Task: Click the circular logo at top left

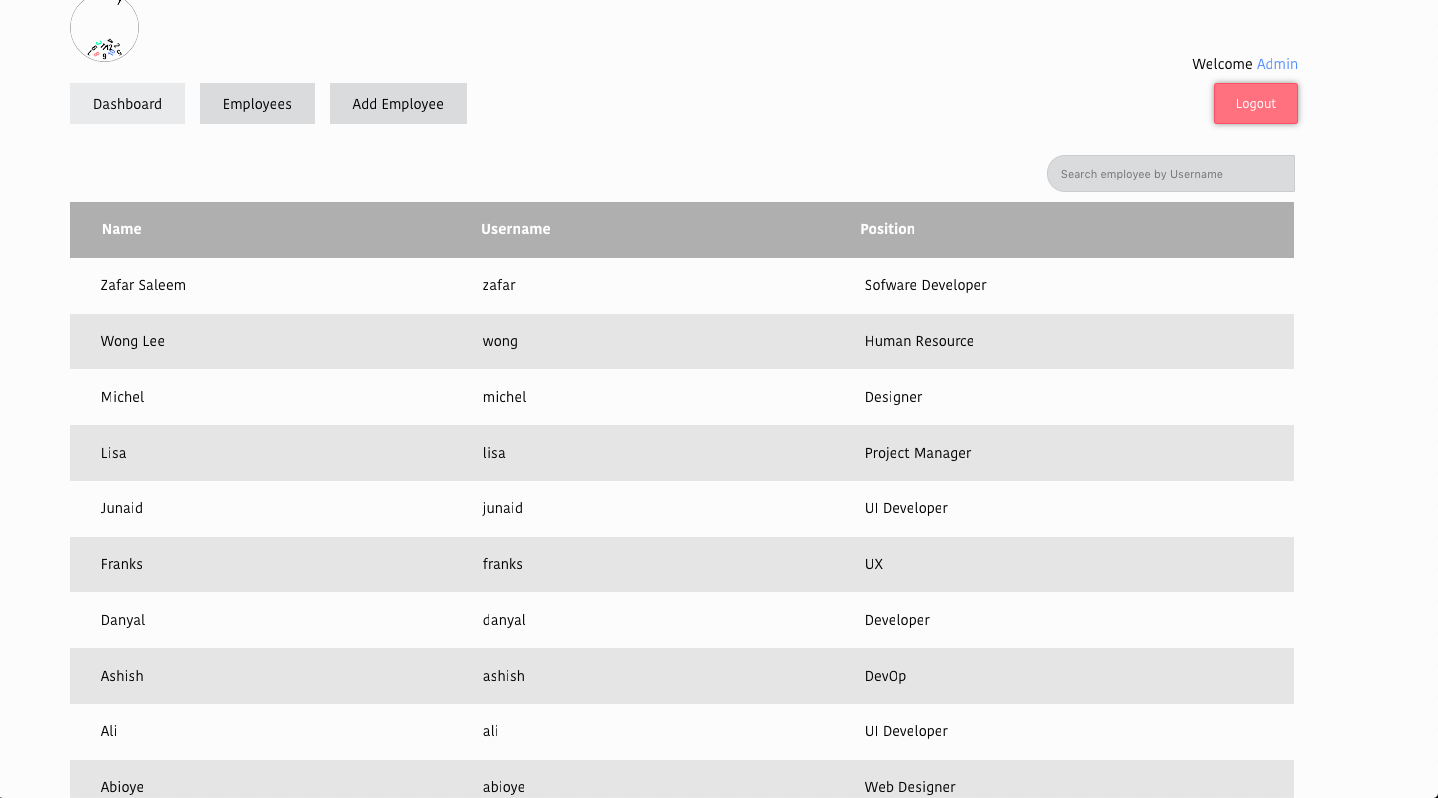Action: pos(104,29)
